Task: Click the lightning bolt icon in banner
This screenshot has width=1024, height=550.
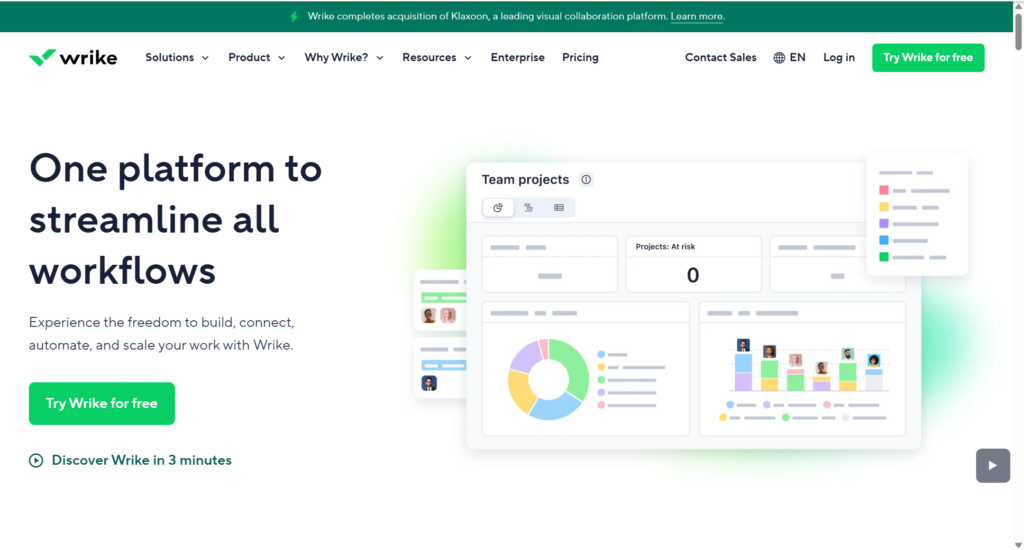Action: click(x=293, y=17)
